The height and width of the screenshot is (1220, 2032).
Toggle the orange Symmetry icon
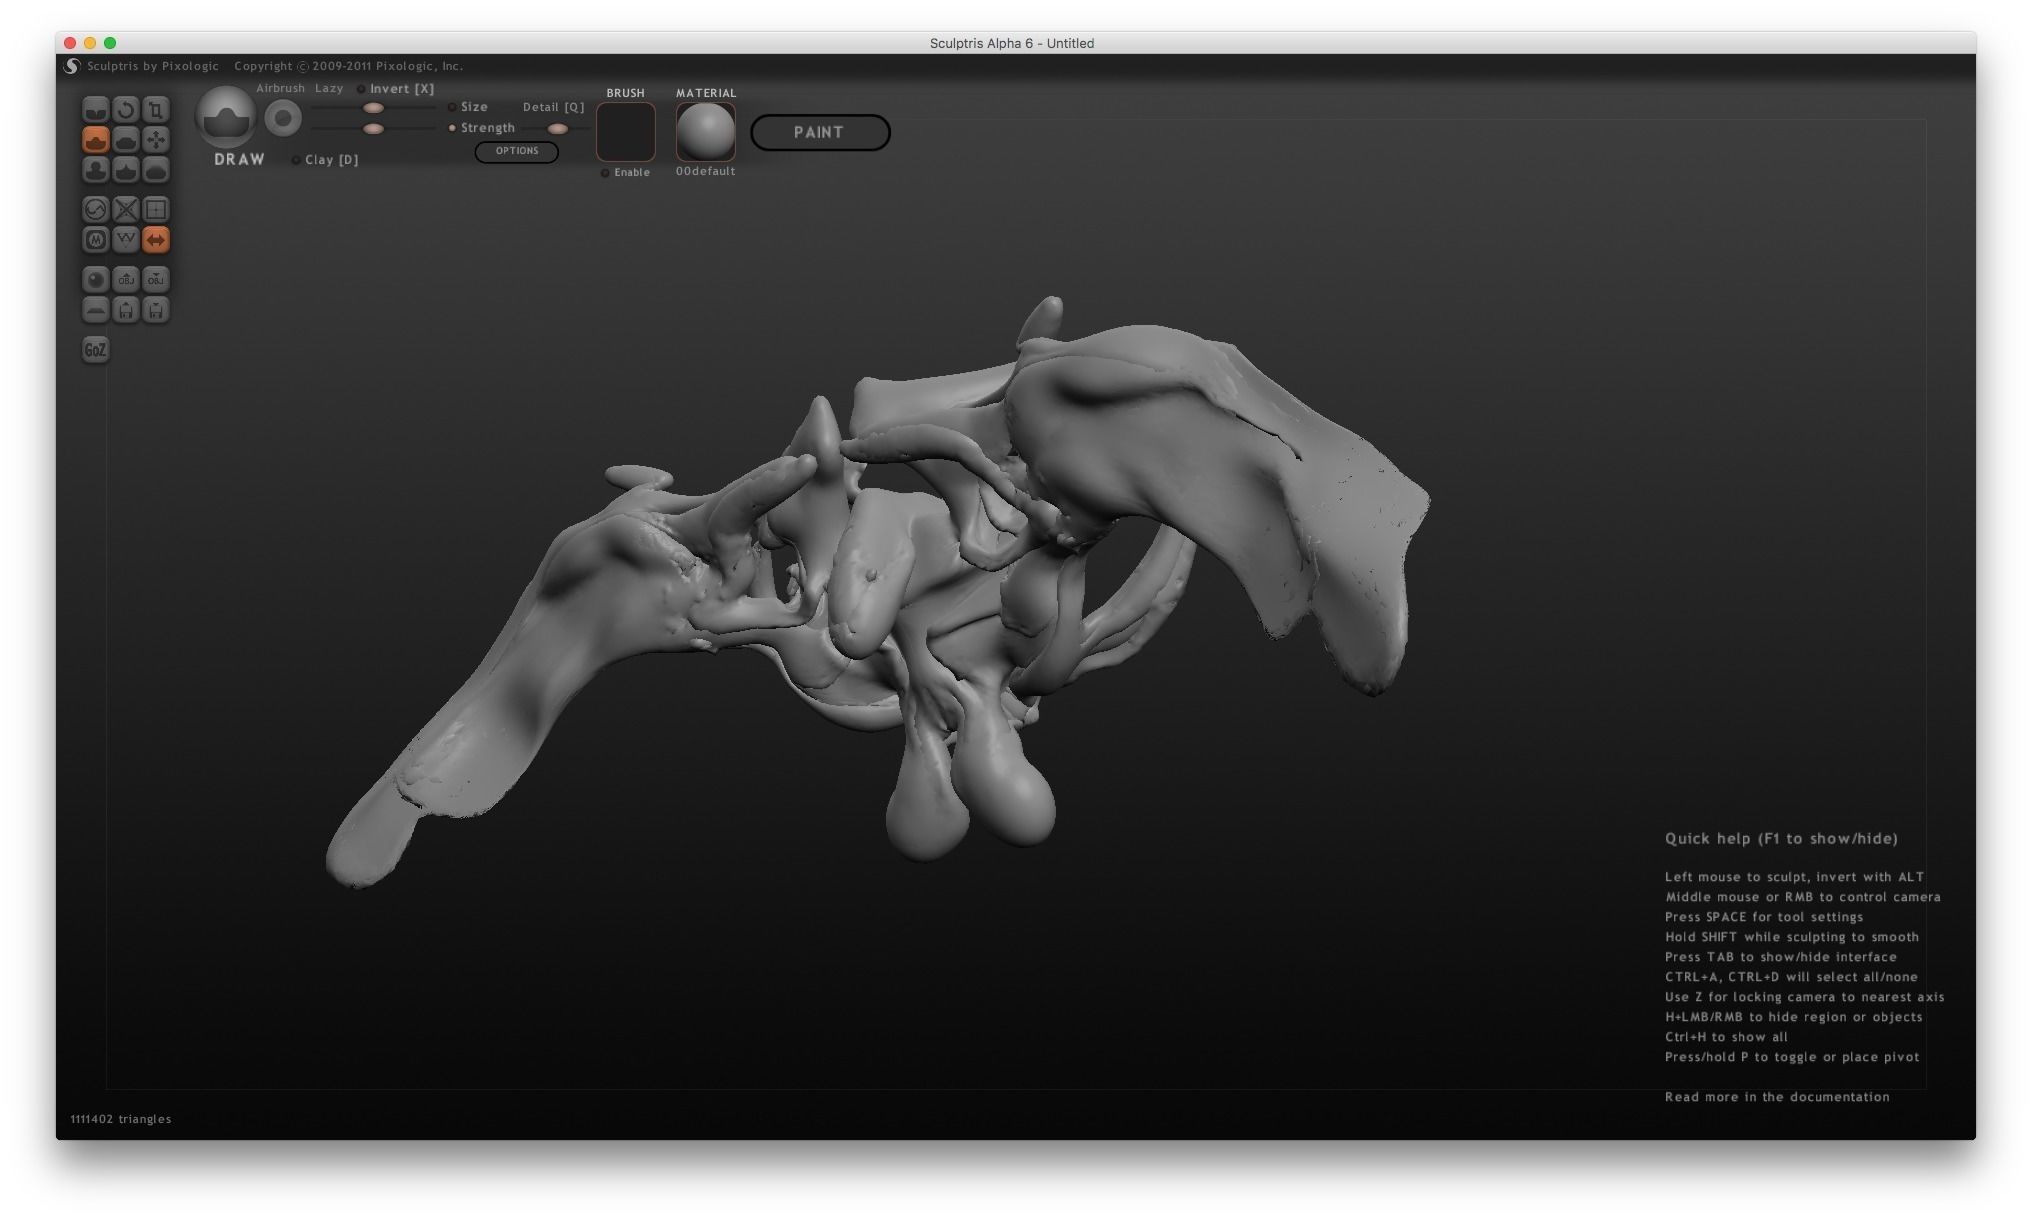point(155,239)
